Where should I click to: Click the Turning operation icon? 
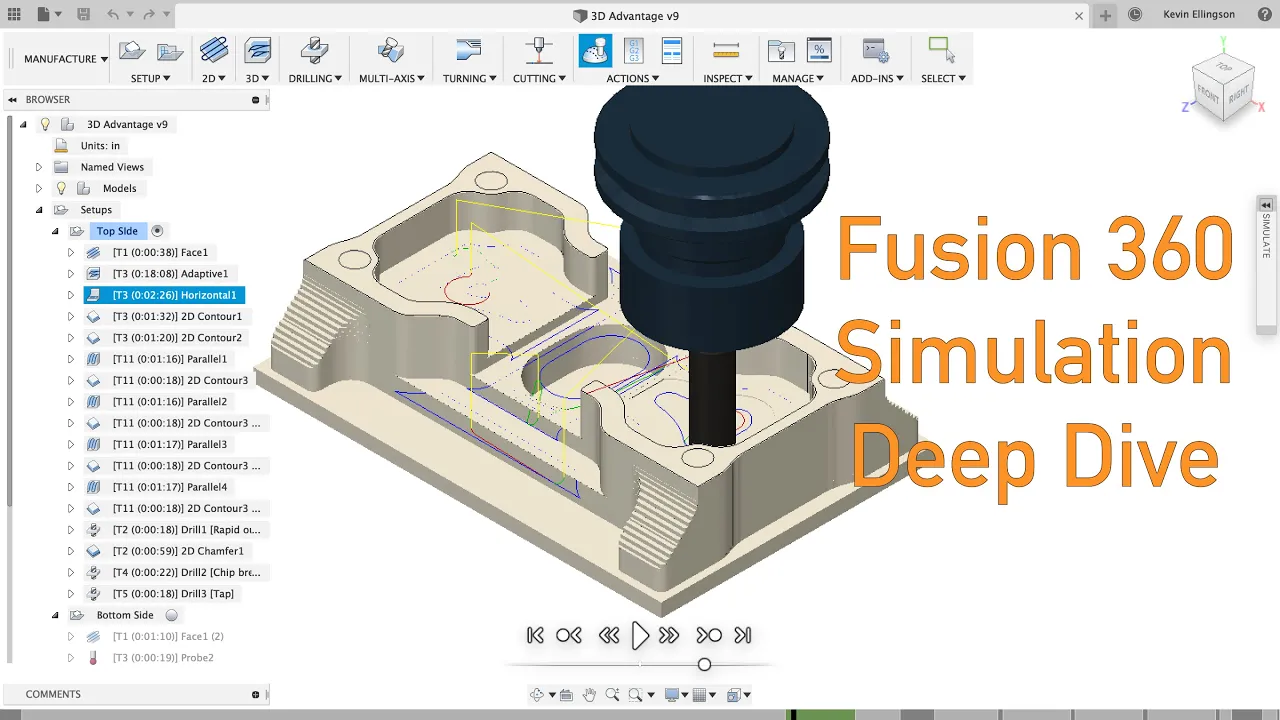pos(468,51)
